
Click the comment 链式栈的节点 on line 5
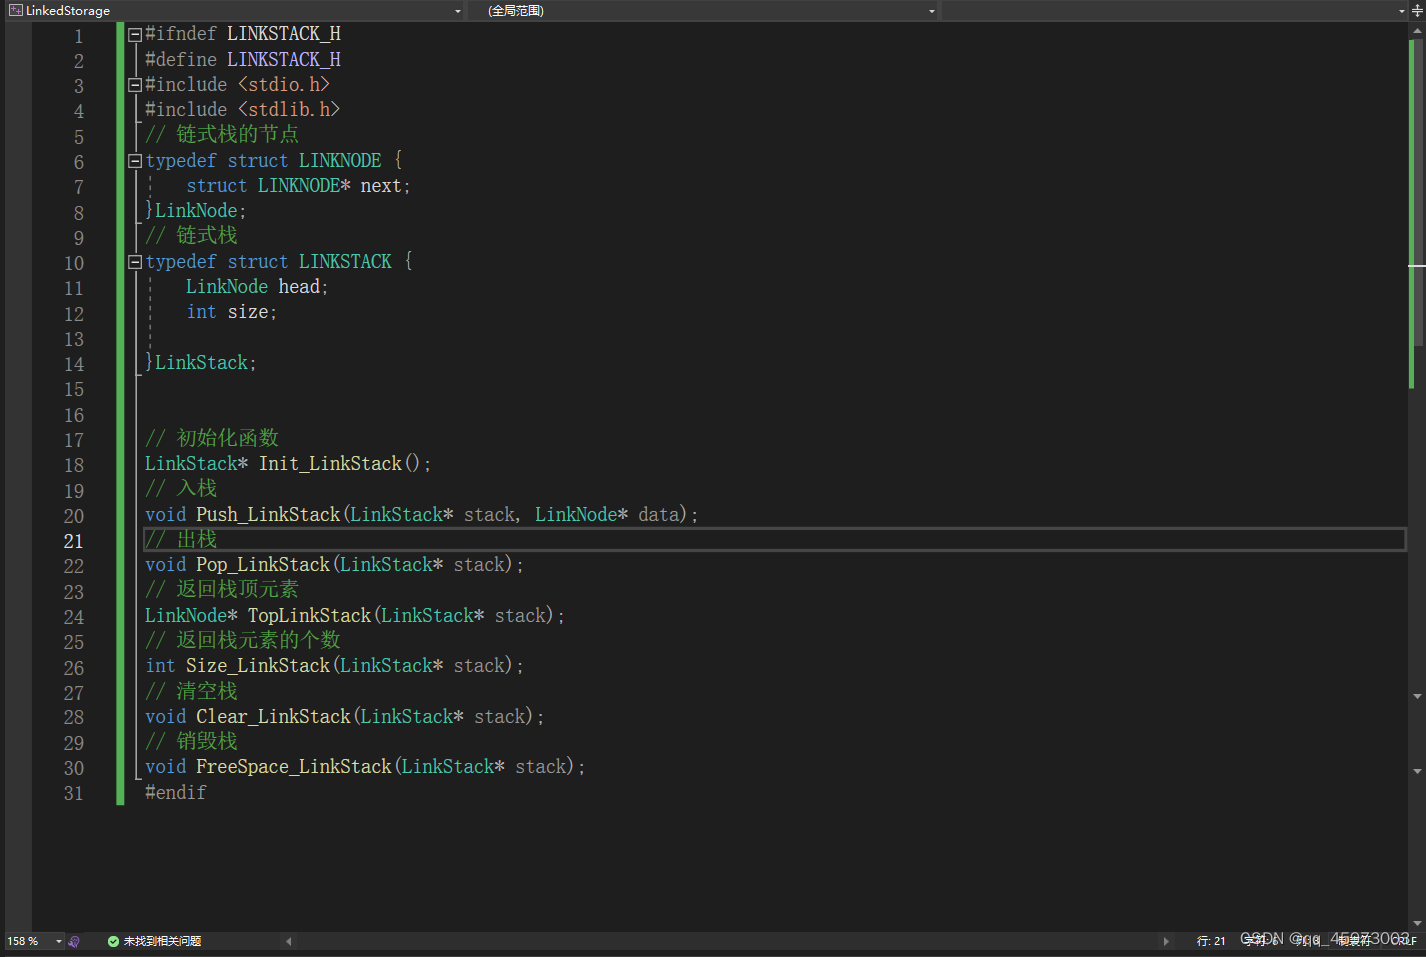[x=222, y=135]
